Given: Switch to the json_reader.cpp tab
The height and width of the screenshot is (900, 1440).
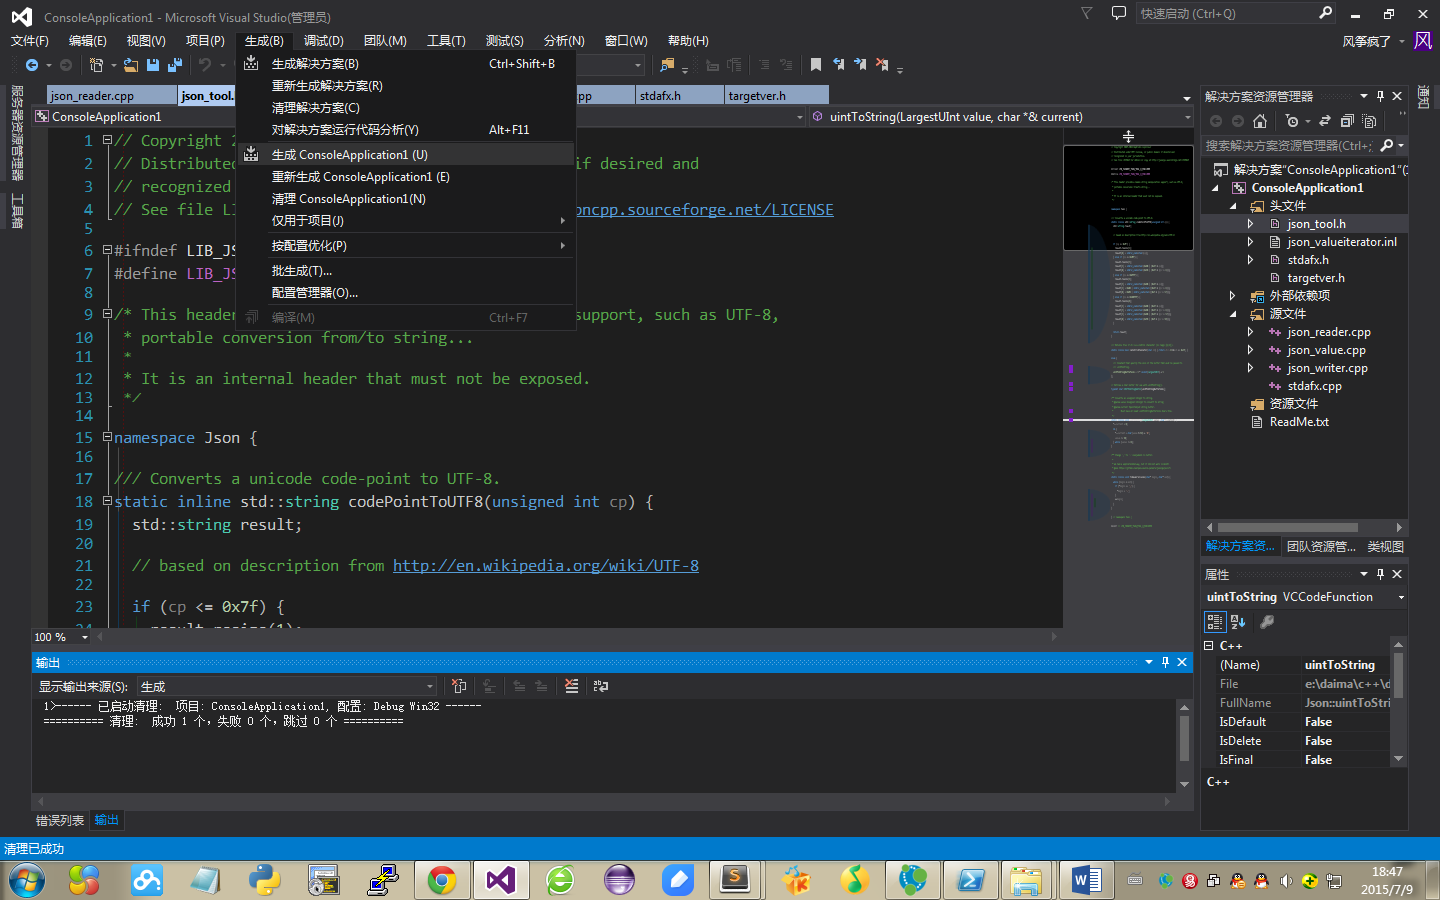Looking at the screenshot, I should pos(112,96).
